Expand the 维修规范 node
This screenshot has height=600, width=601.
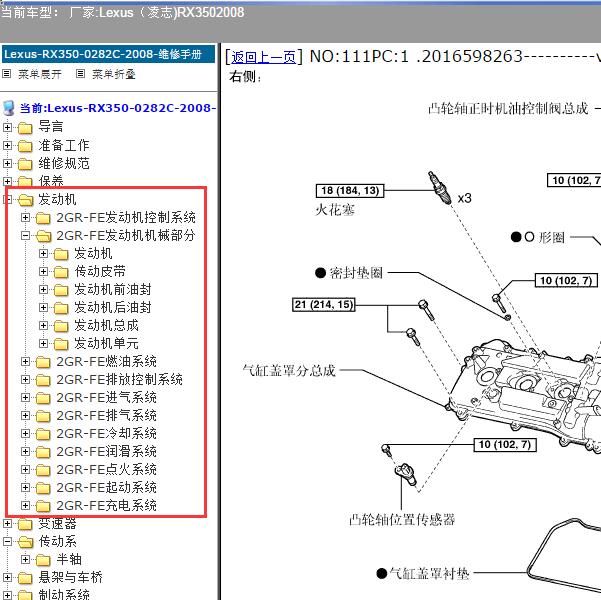[7, 163]
